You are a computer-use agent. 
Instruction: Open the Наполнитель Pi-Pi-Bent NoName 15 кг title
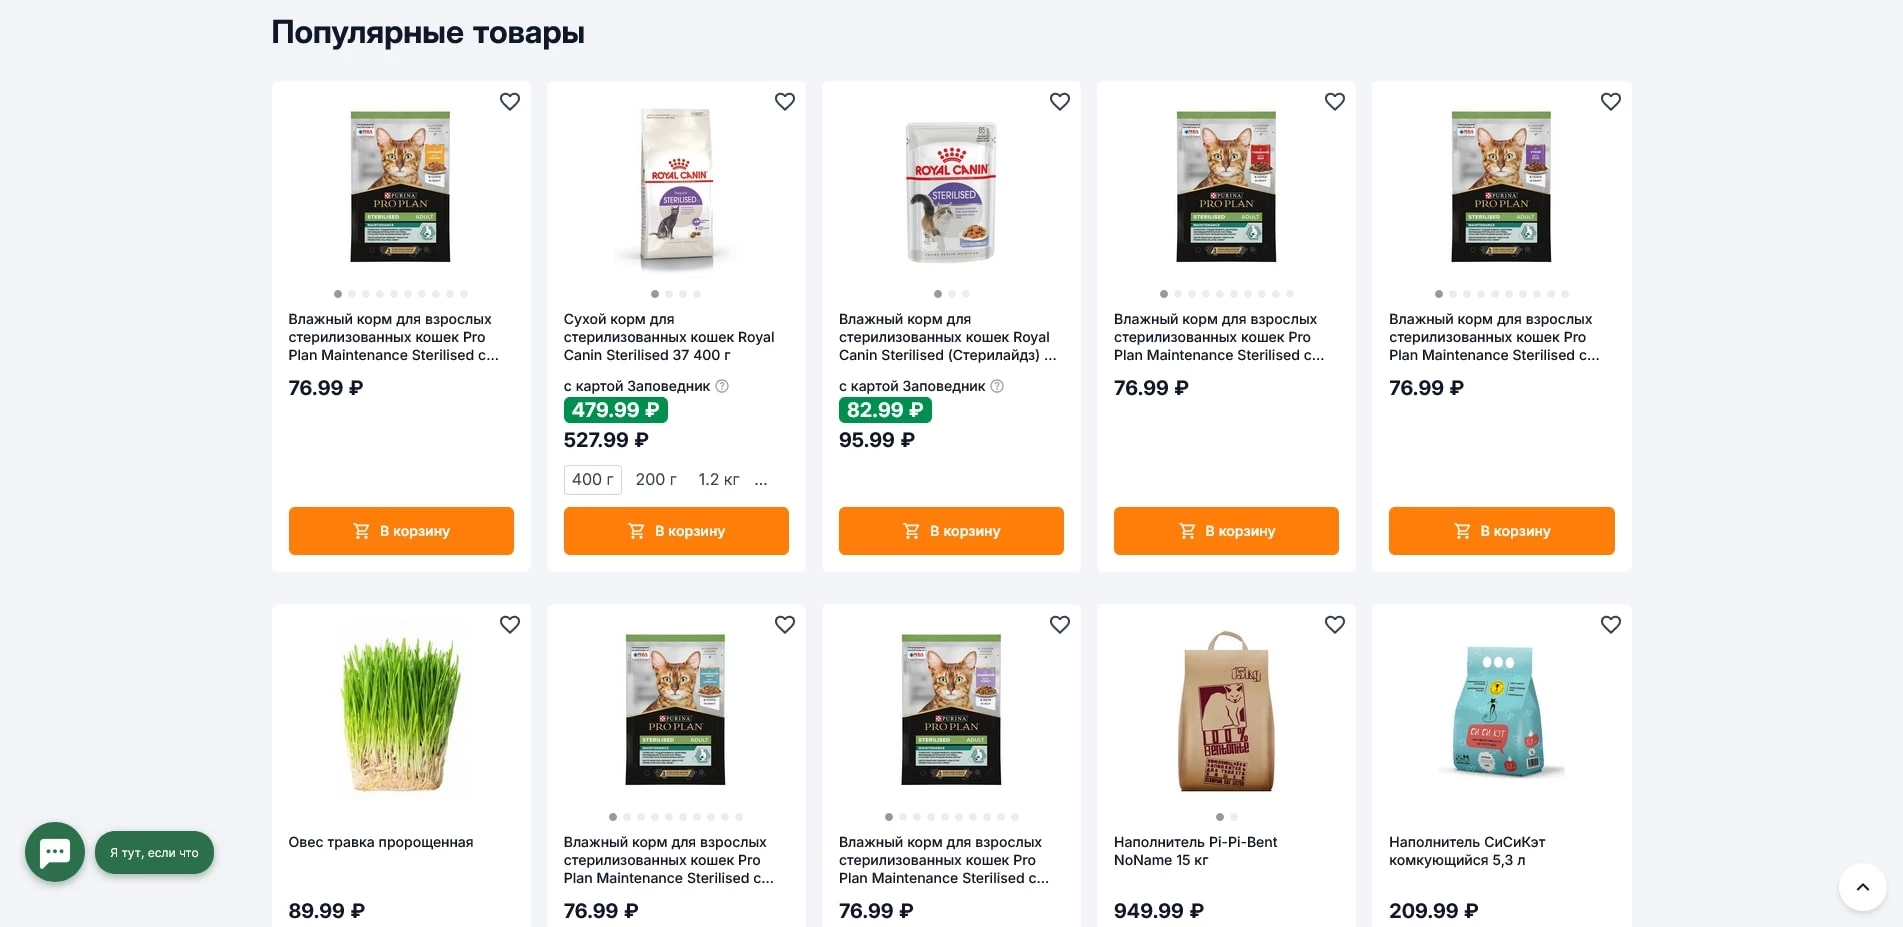click(1195, 851)
